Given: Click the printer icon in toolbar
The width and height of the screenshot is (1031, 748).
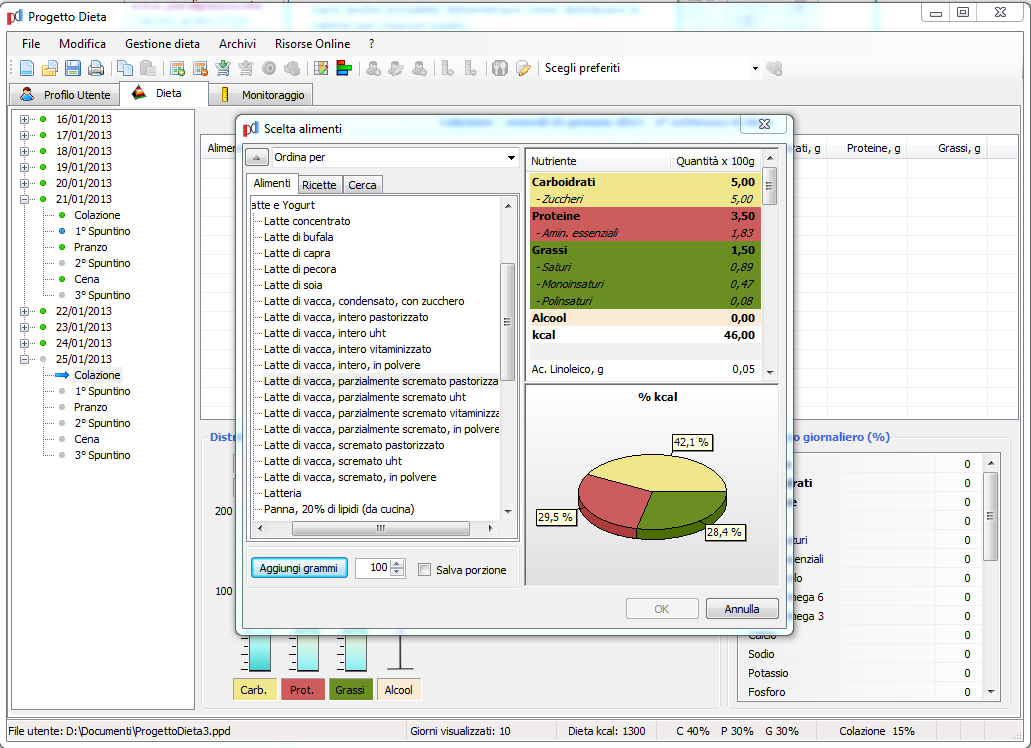Looking at the screenshot, I should pyautogui.click(x=96, y=69).
